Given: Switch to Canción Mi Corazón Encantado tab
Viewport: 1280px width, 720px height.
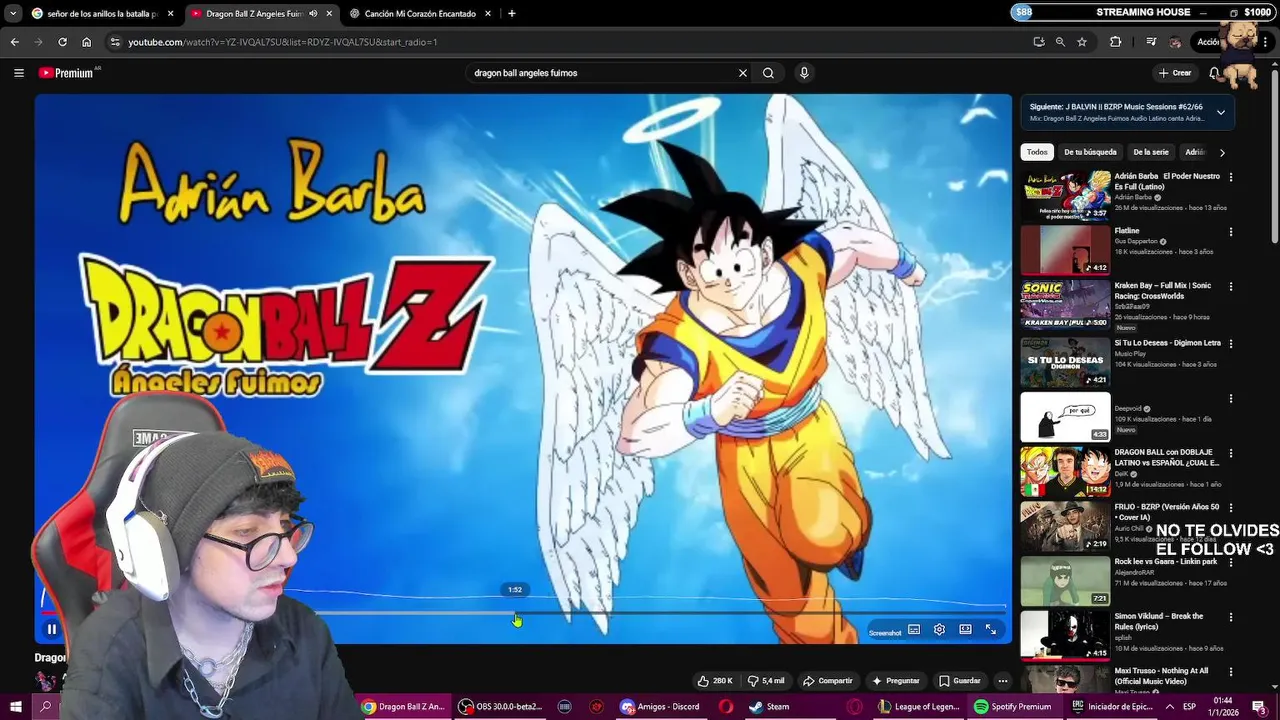Looking at the screenshot, I should pos(420,14).
